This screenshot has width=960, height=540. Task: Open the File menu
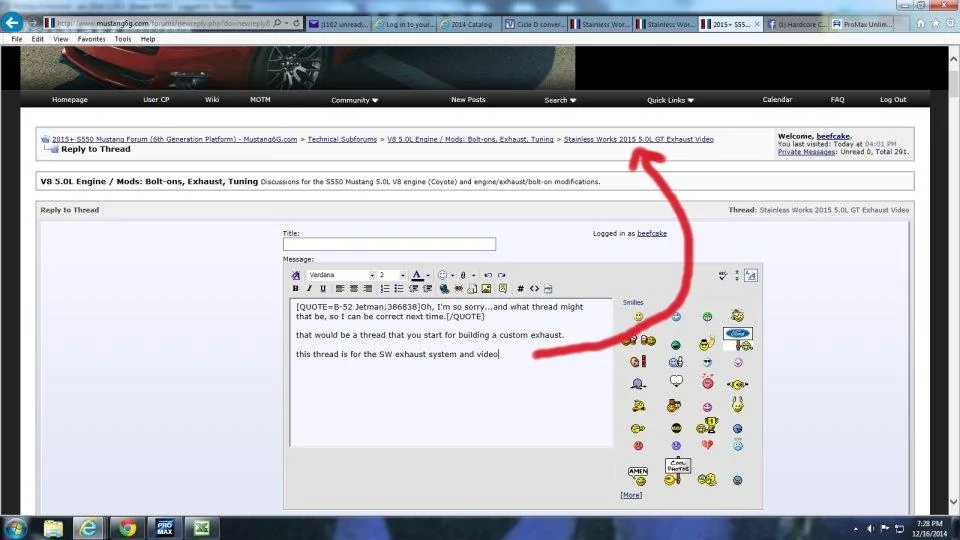click(x=17, y=39)
